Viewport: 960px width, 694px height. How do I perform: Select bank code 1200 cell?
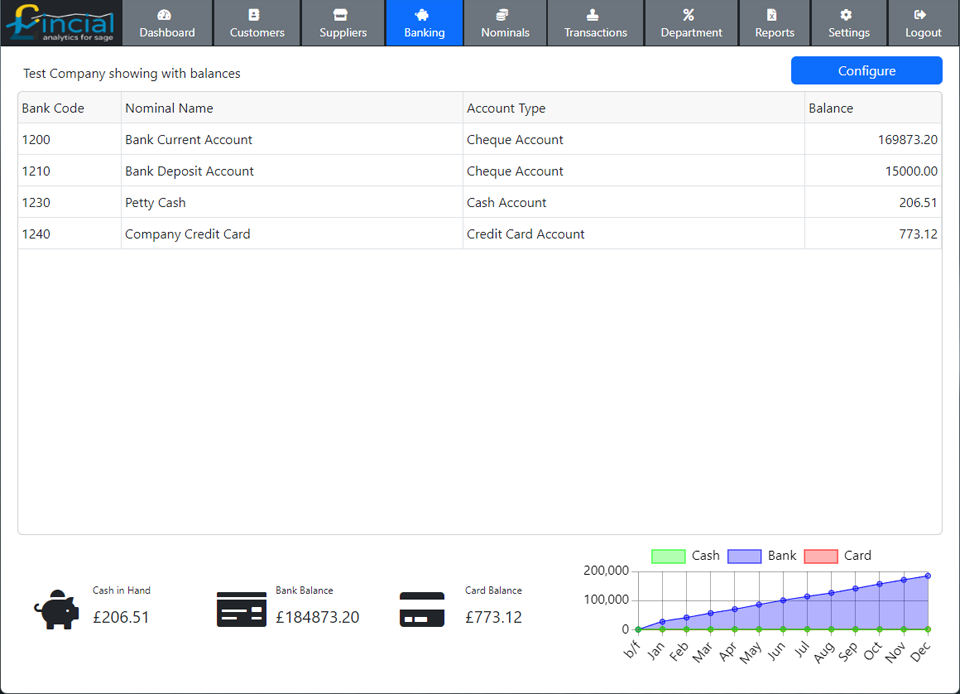coord(70,140)
